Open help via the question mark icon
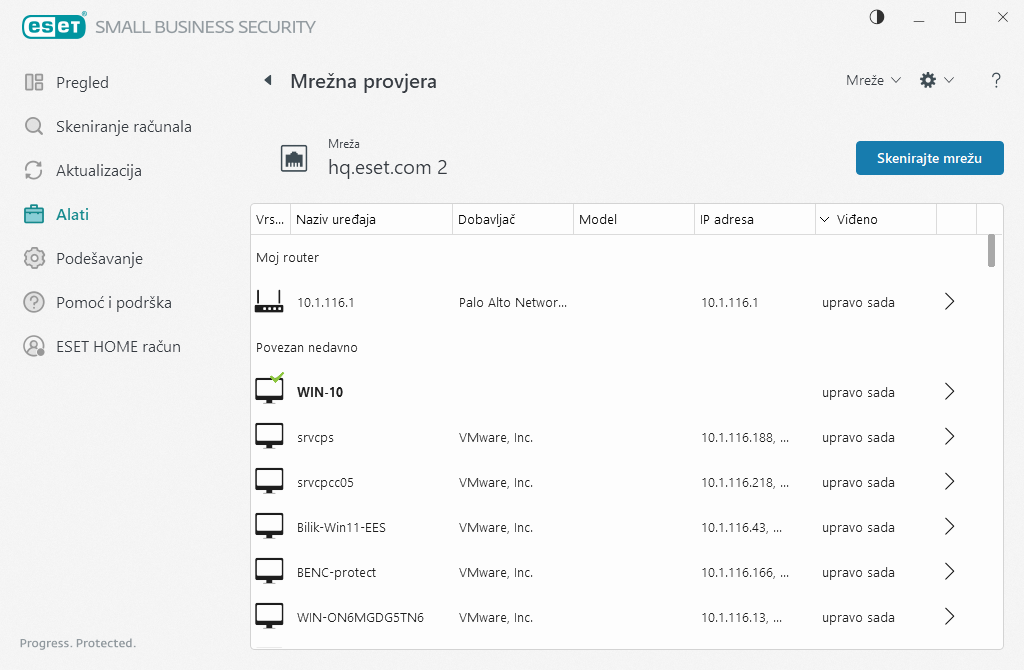Image resolution: width=1024 pixels, height=670 pixels. [x=996, y=81]
